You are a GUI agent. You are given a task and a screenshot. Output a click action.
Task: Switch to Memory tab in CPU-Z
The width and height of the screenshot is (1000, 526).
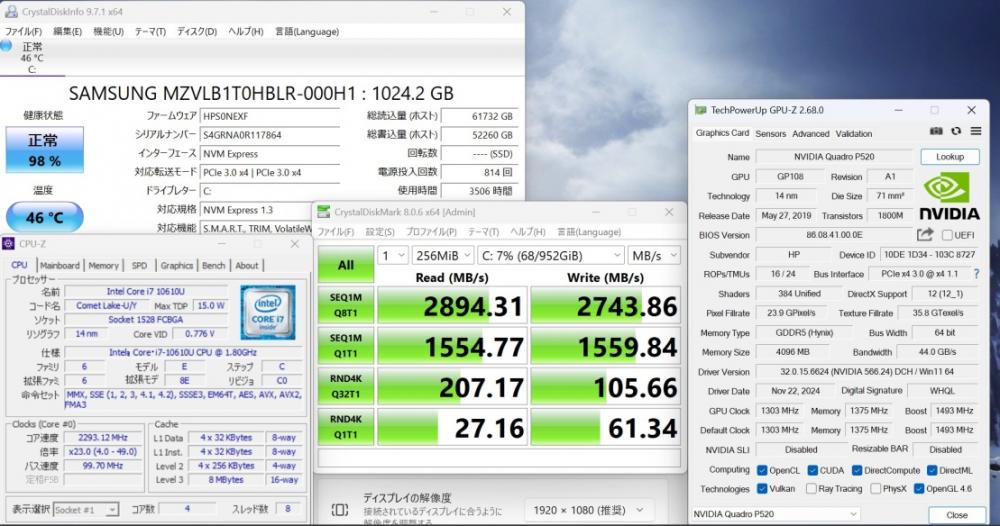tap(103, 265)
